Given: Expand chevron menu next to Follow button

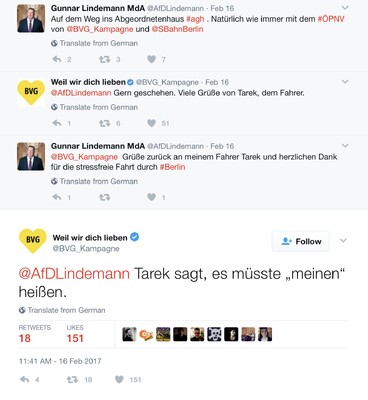Looking at the screenshot, I should pos(343,241).
